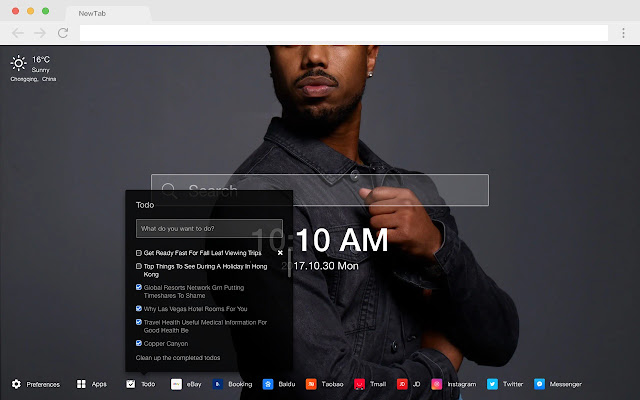Open the Taobao shortcut icon
The width and height of the screenshot is (640, 400).
point(311,384)
